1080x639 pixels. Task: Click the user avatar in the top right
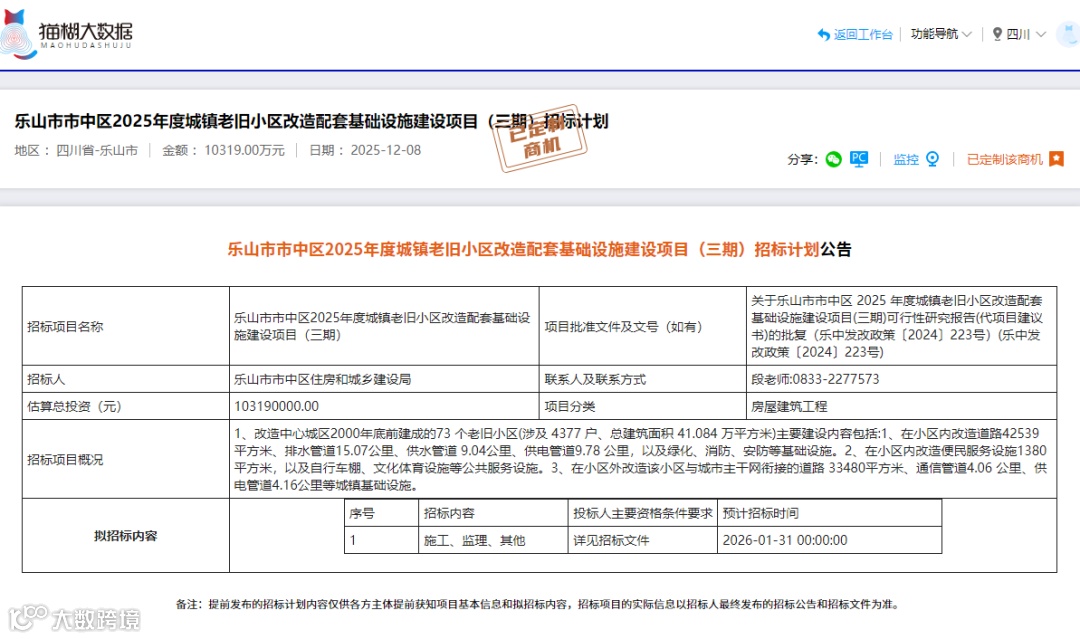pos(1070,34)
